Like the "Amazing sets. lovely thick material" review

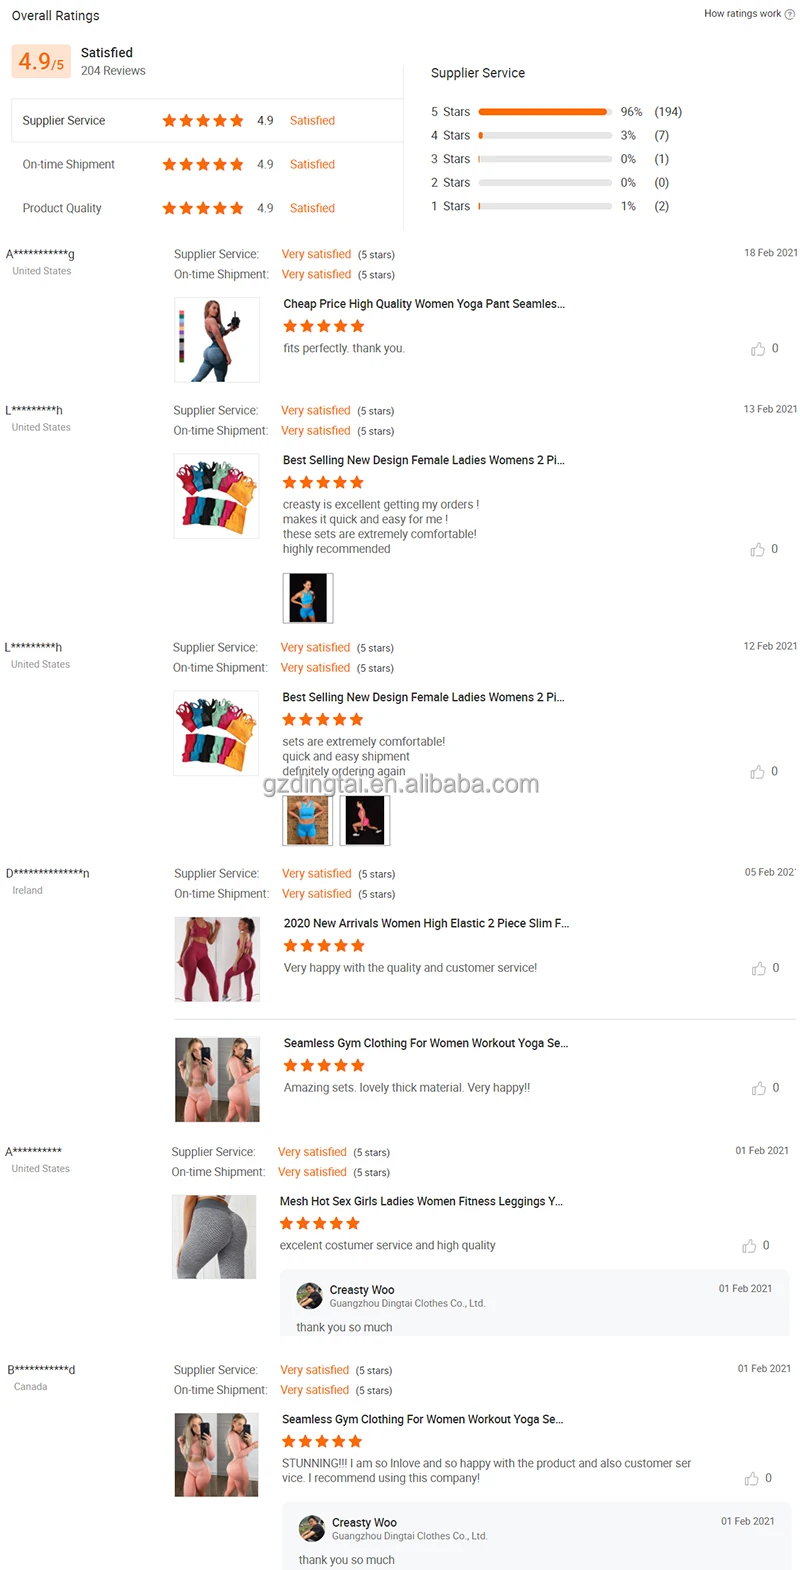point(759,1088)
